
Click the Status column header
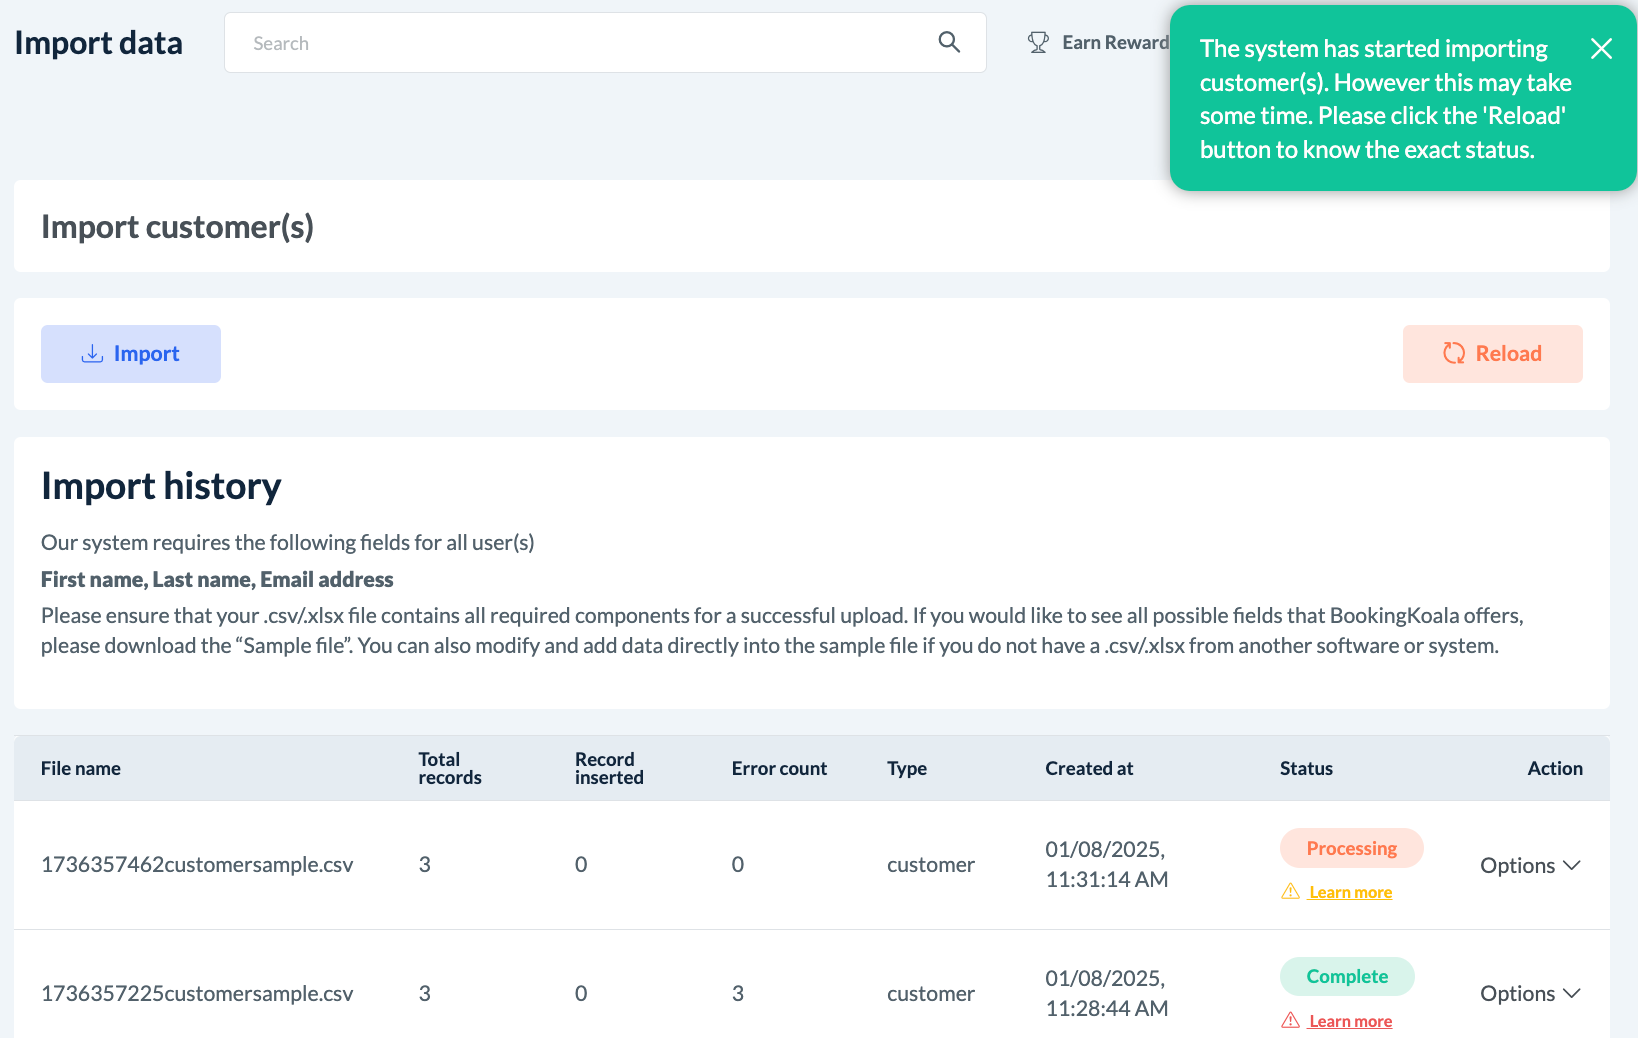1306,768
